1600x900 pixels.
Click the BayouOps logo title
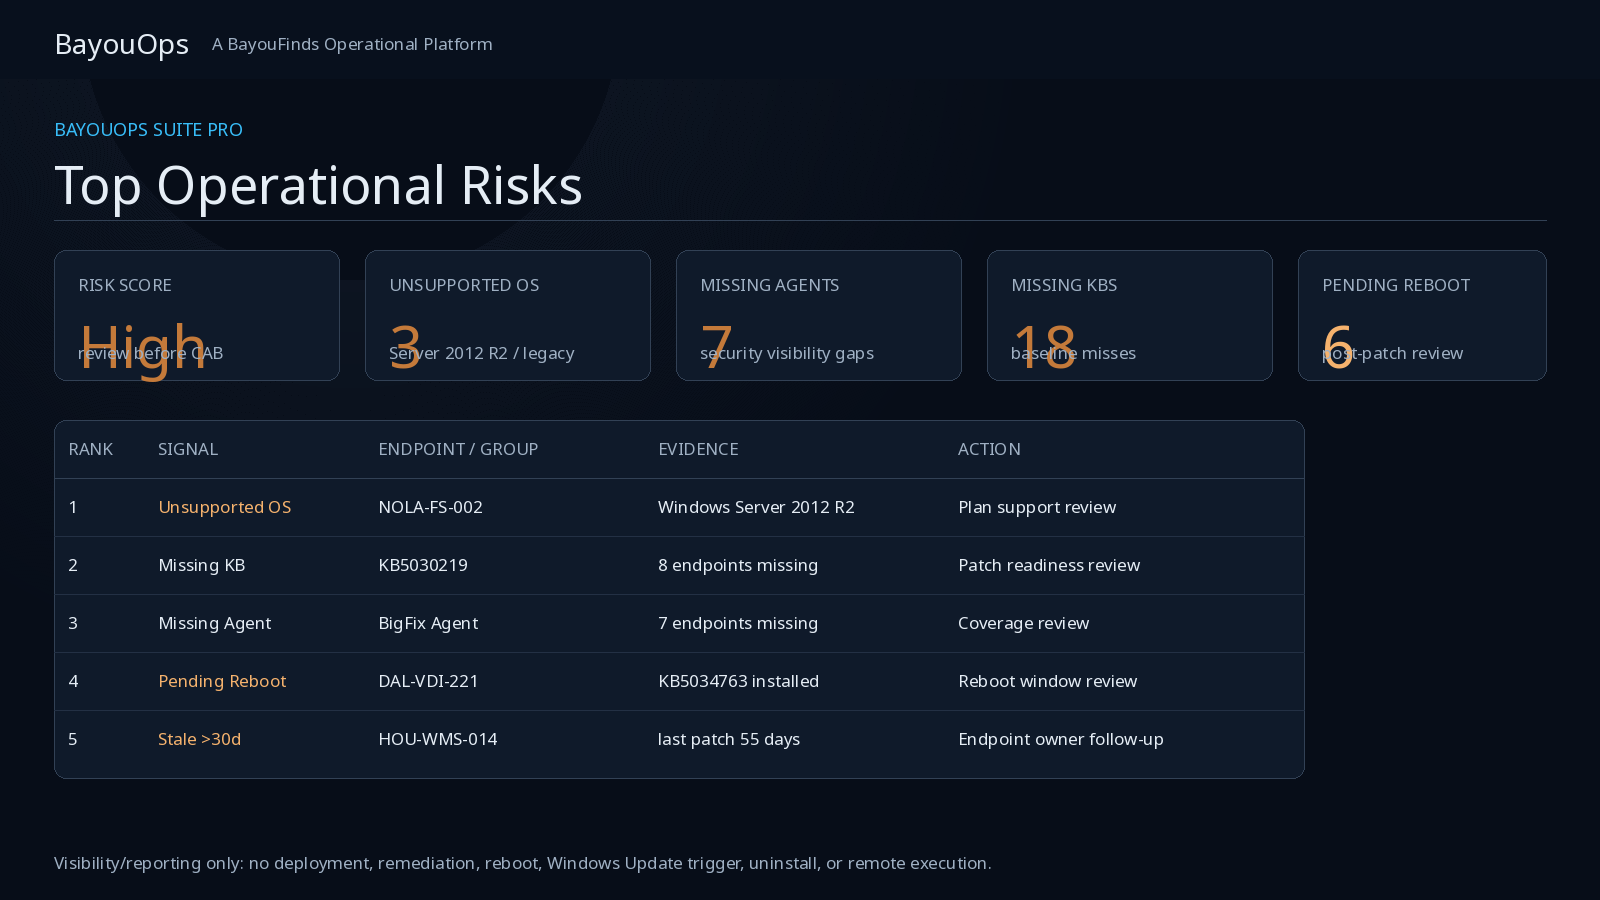(x=121, y=44)
